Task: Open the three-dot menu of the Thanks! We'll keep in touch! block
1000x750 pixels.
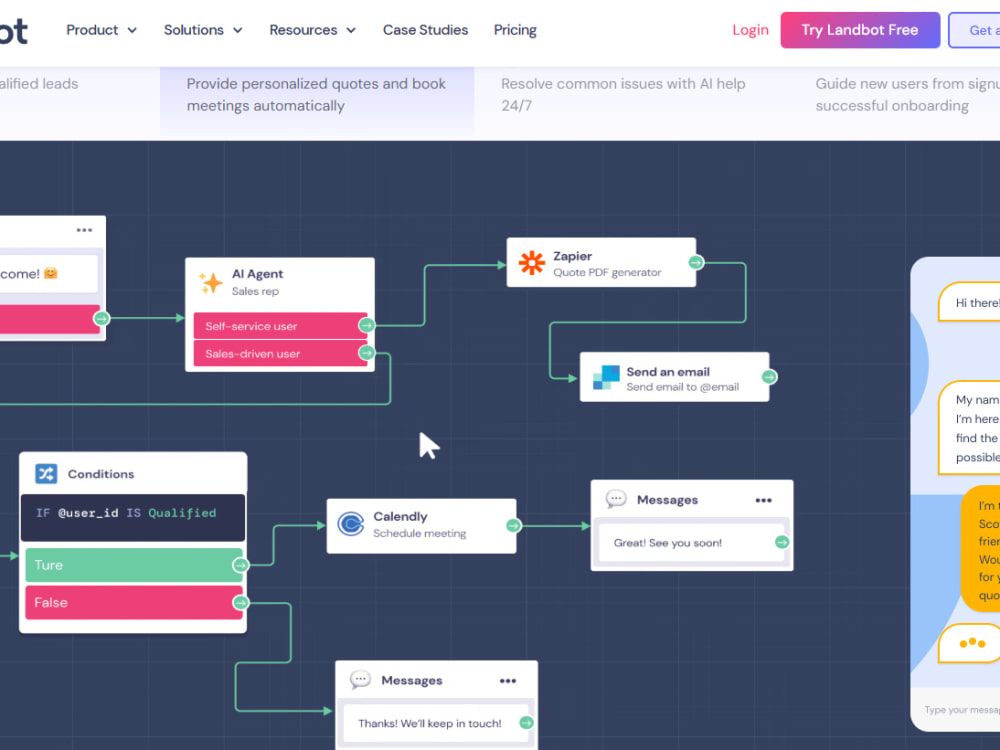Action: tap(508, 681)
